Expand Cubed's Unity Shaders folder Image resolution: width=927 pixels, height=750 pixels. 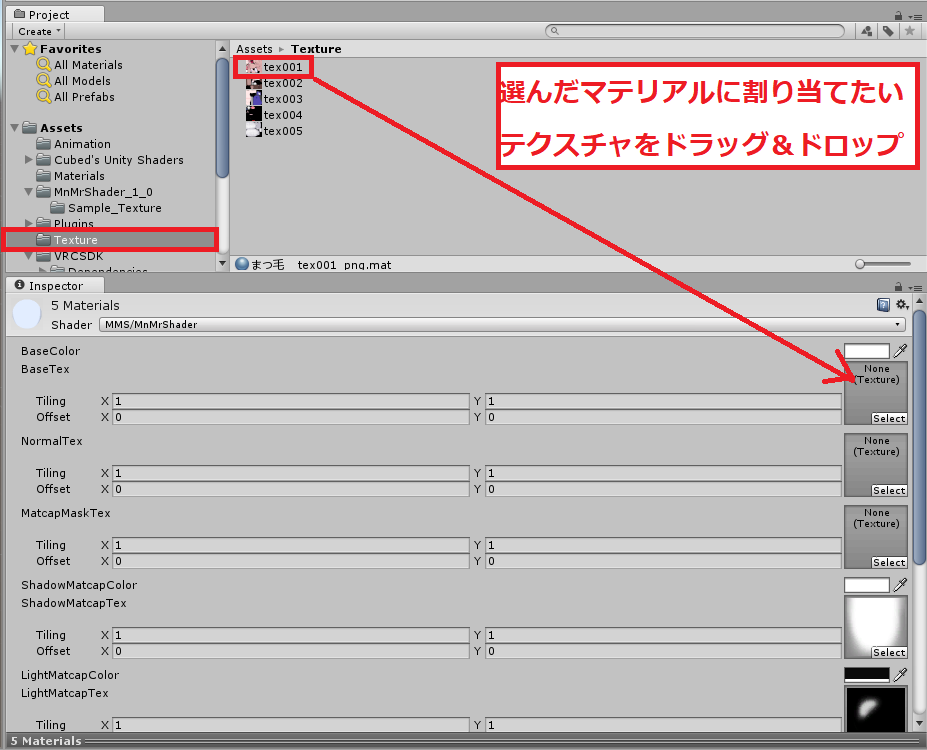[x=28, y=160]
